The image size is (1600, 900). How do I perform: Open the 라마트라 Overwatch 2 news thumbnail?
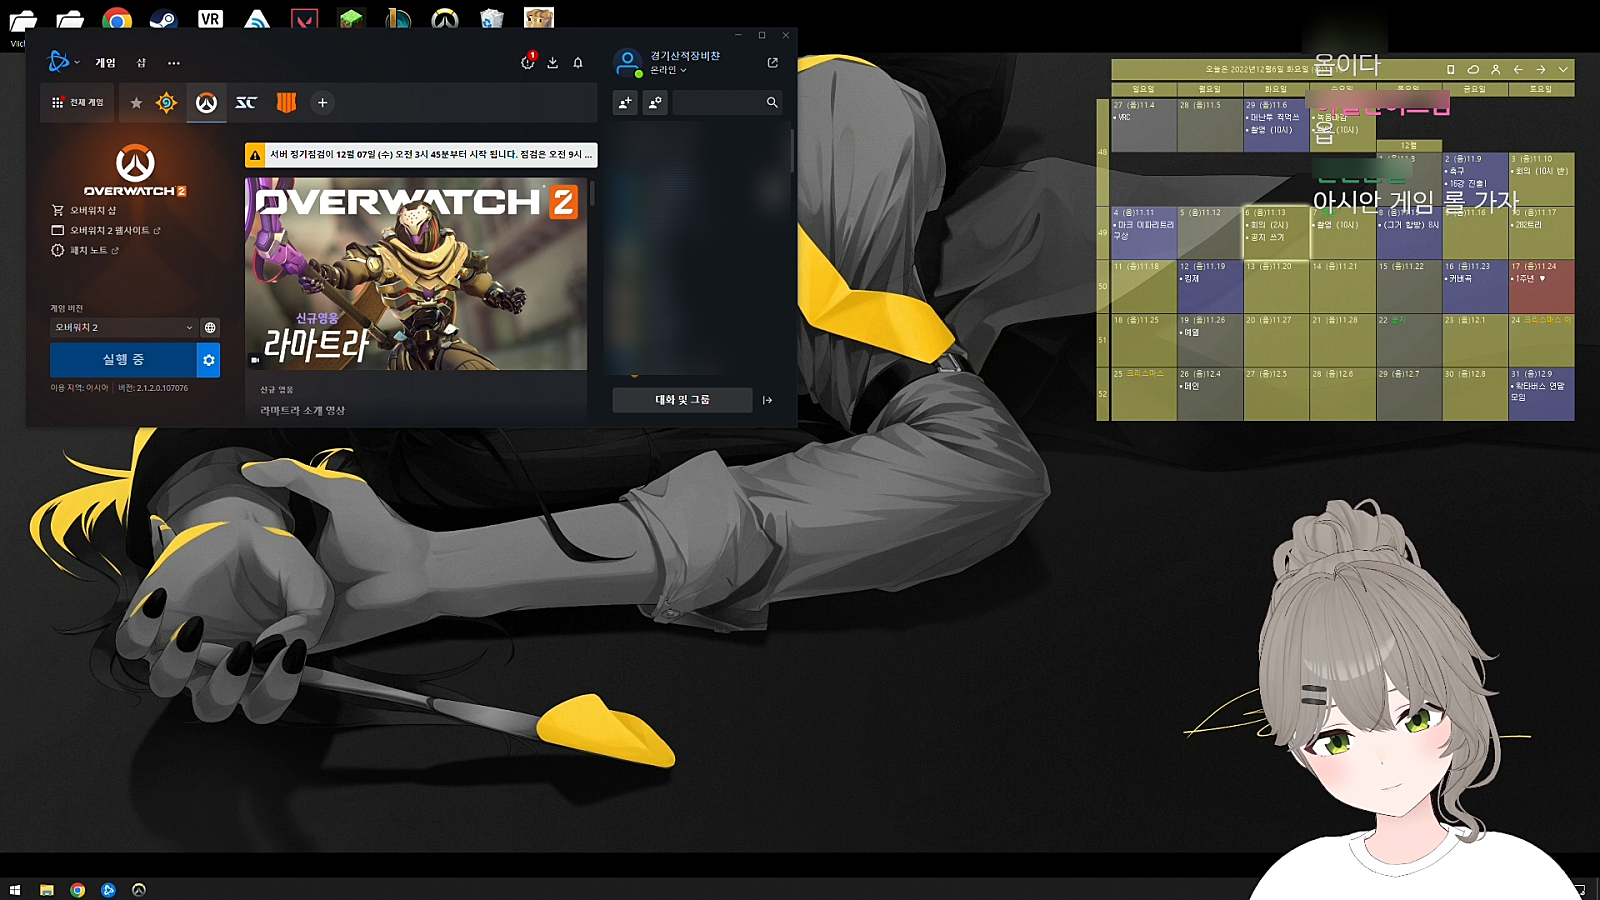(x=416, y=274)
